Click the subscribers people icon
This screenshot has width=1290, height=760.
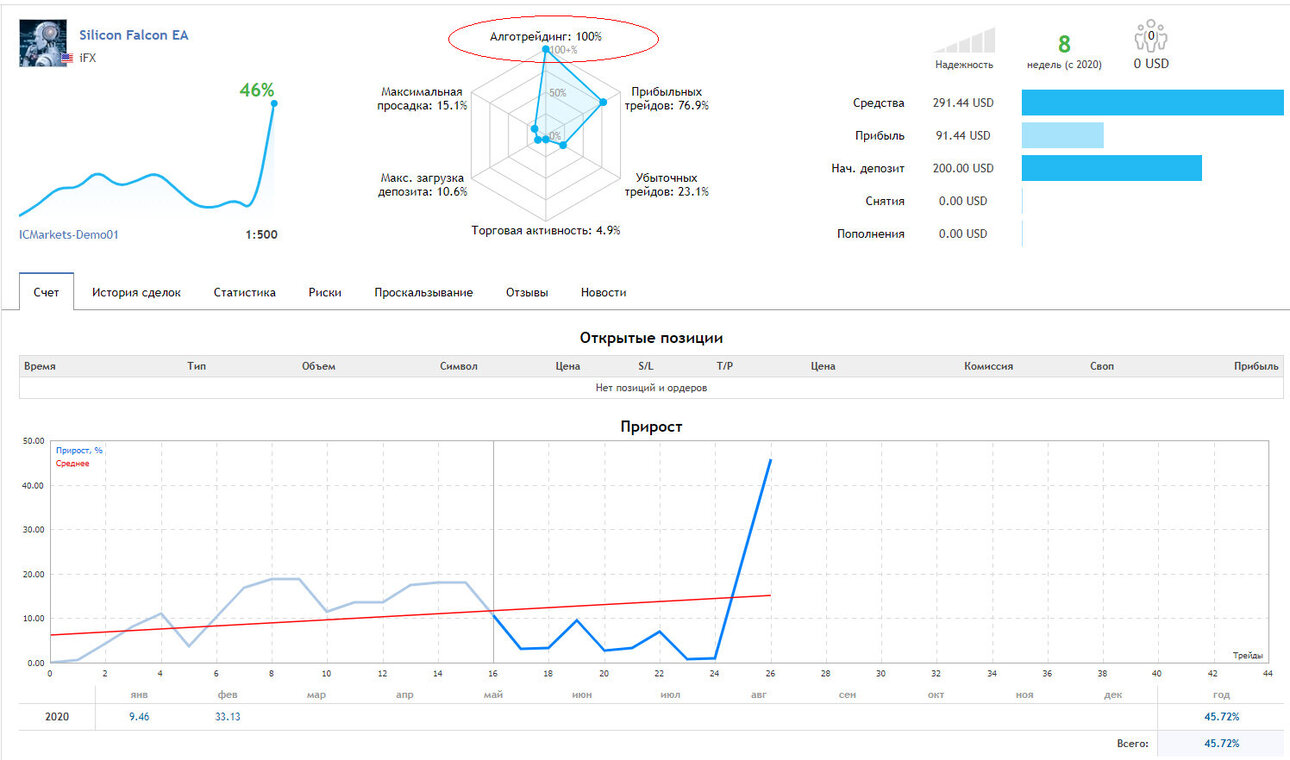(x=1151, y=37)
